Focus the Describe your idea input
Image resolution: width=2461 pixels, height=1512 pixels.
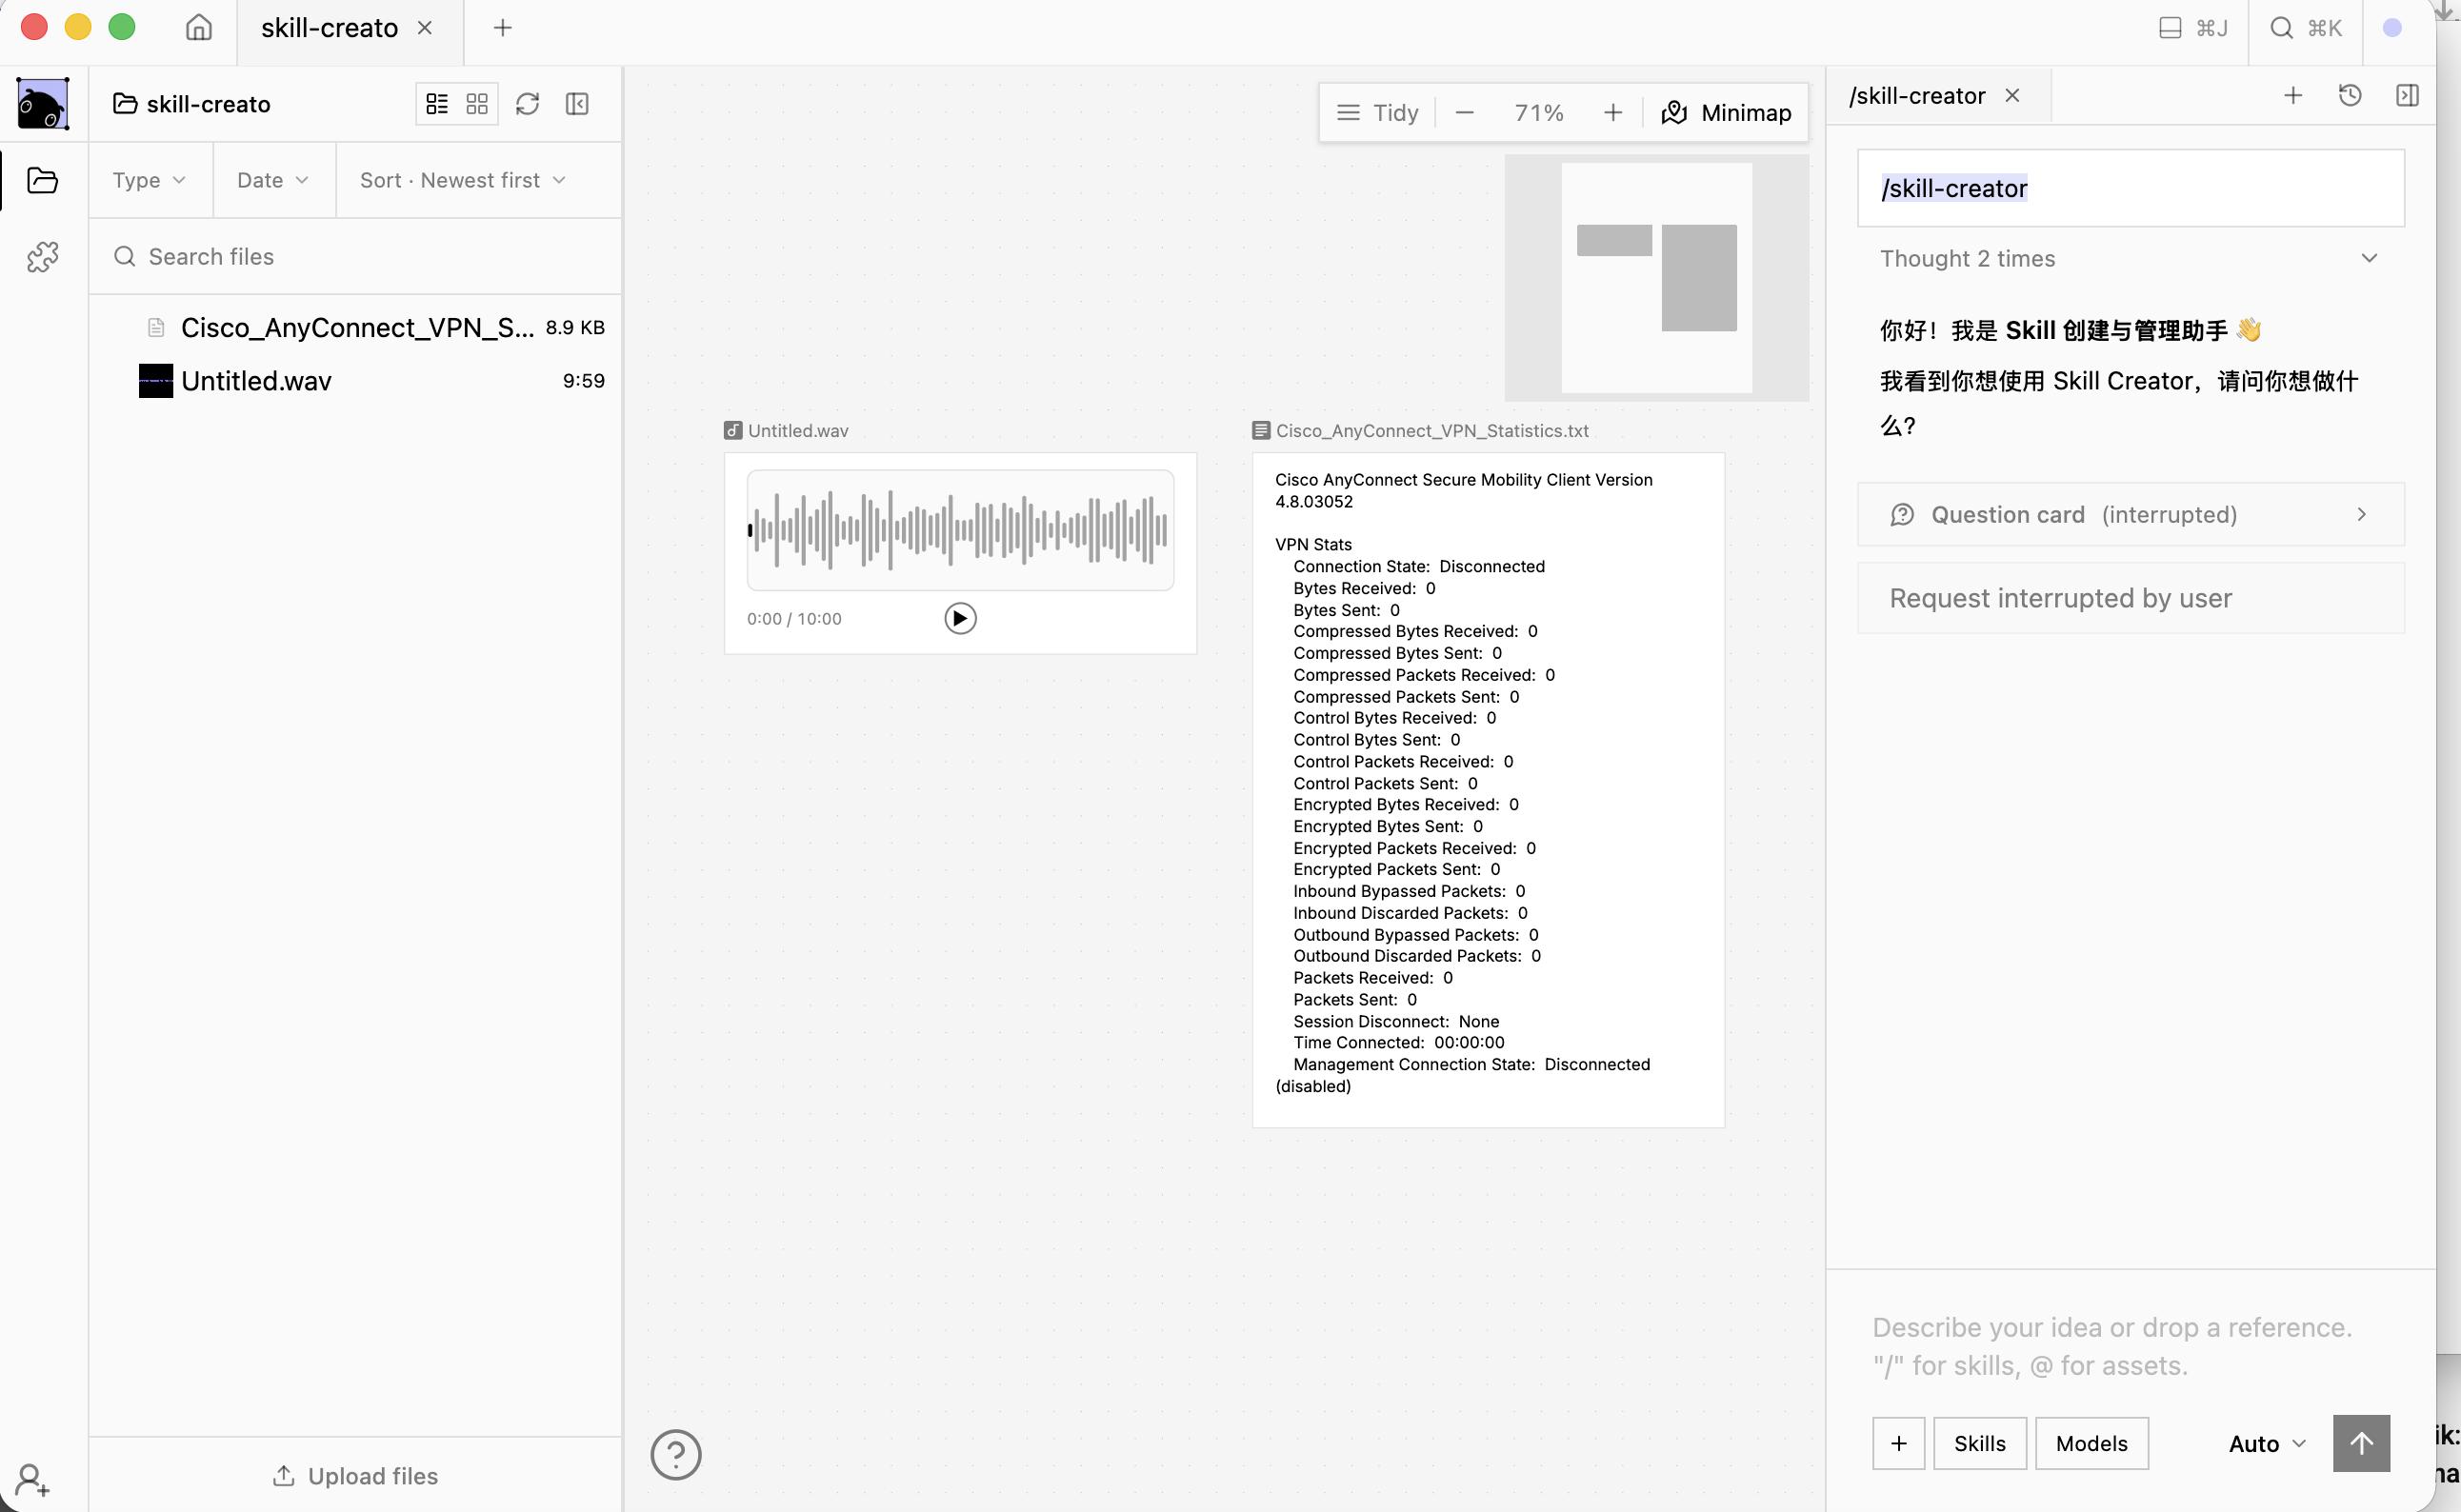2130,1346
